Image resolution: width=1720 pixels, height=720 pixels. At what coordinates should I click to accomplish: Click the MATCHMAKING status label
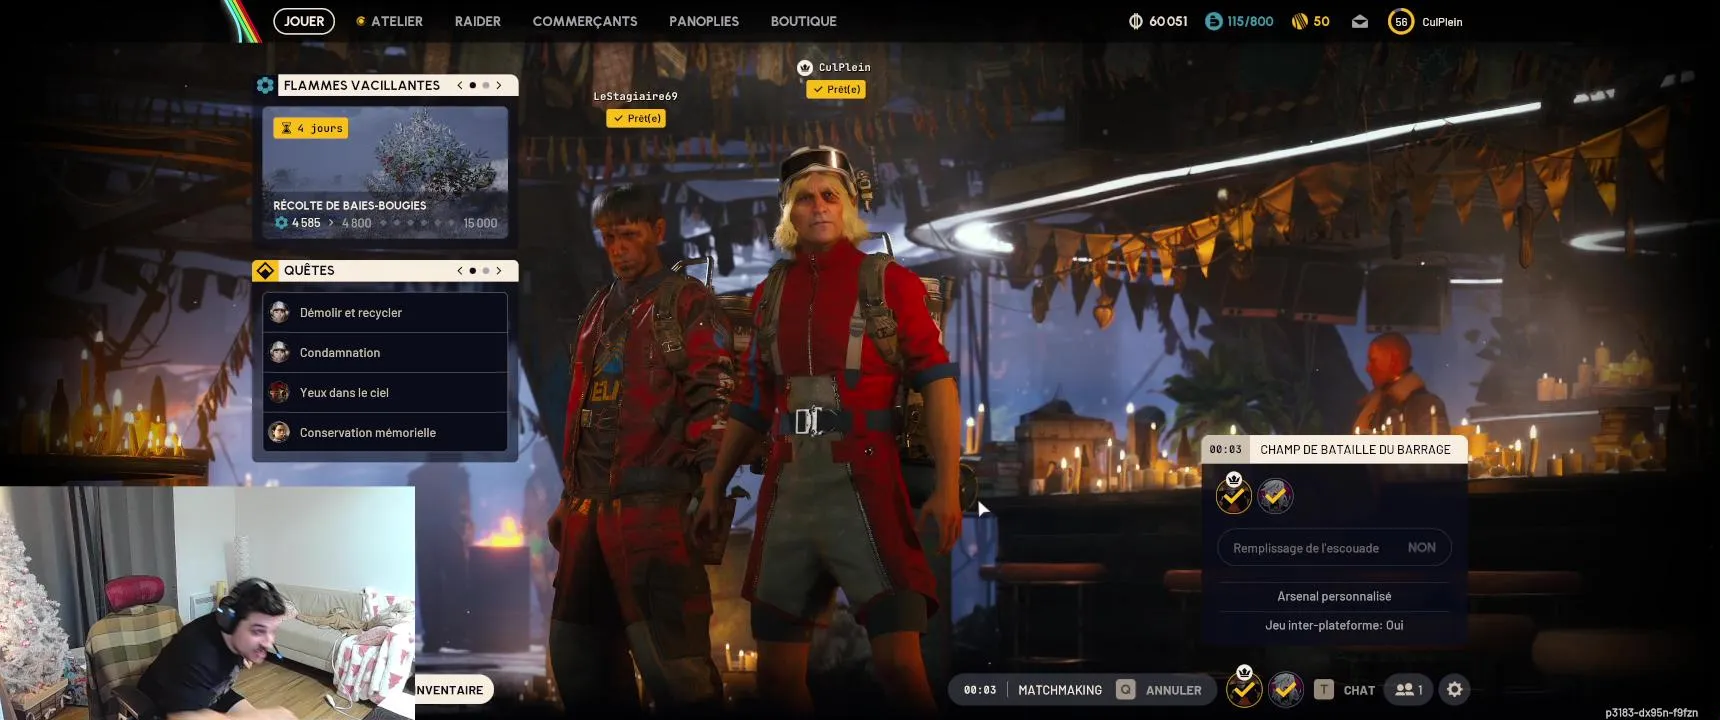tap(1060, 690)
